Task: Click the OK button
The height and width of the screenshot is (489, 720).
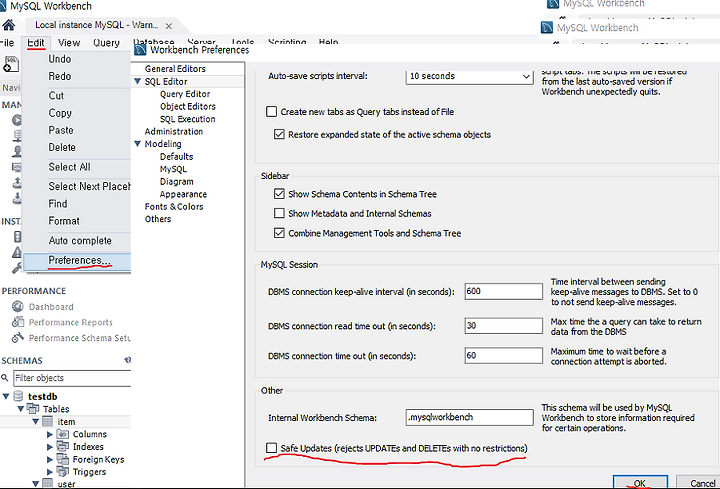Action: coord(640,482)
